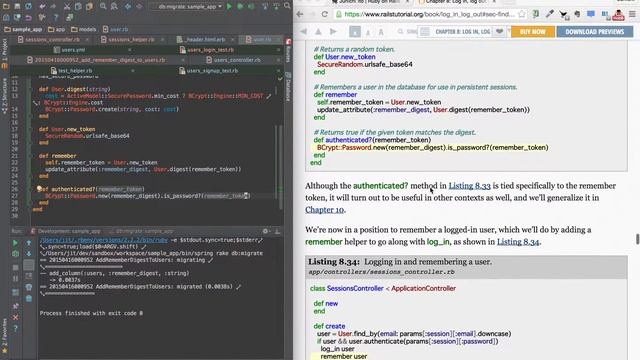Click the Chrome address bar URL
The width and height of the screenshot is (640, 360).
pos(429,14)
